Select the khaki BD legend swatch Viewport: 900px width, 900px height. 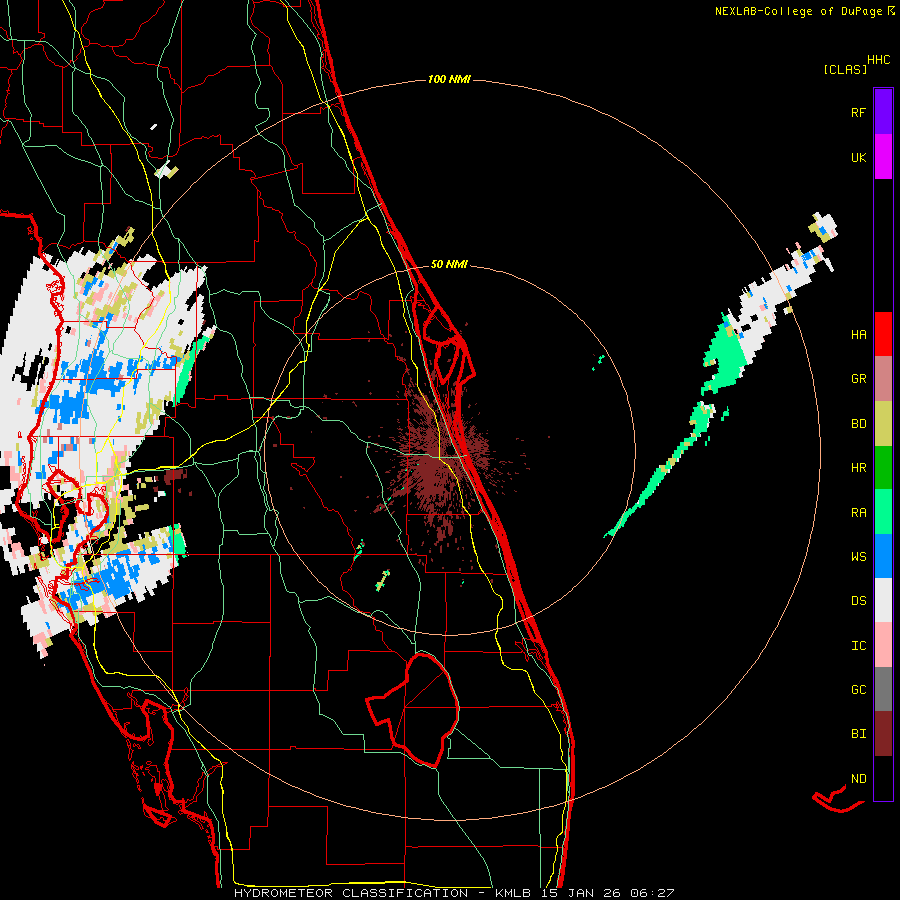tap(883, 424)
